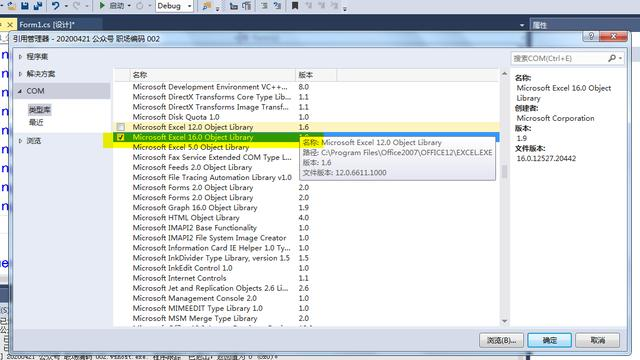Viewport: 640px width, 360px height.
Task: Open the Undo history dropdown arrow
Action: tap(66, 6)
